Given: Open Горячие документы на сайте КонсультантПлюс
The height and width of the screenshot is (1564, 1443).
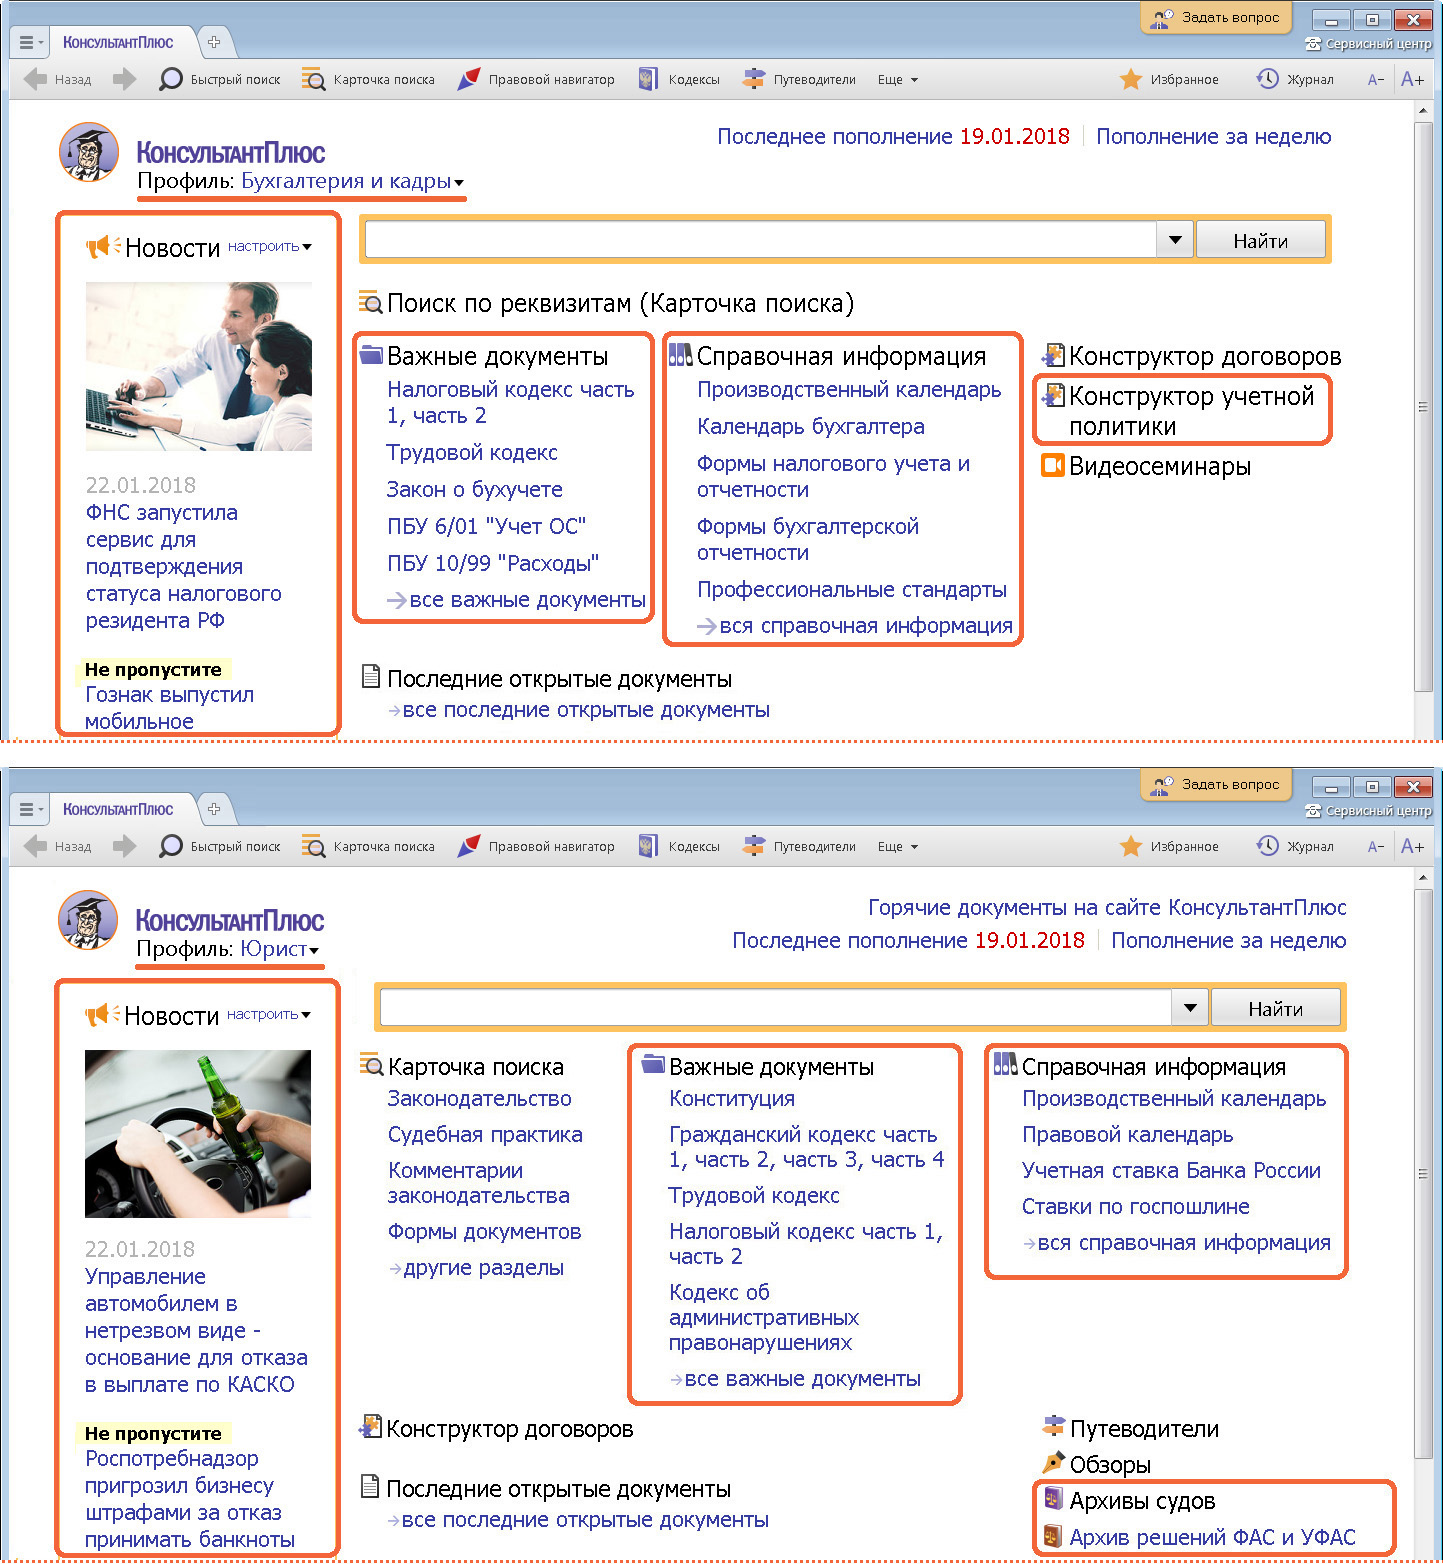Looking at the screenshot, I should pyautogui.click(x=1107, y=907).
